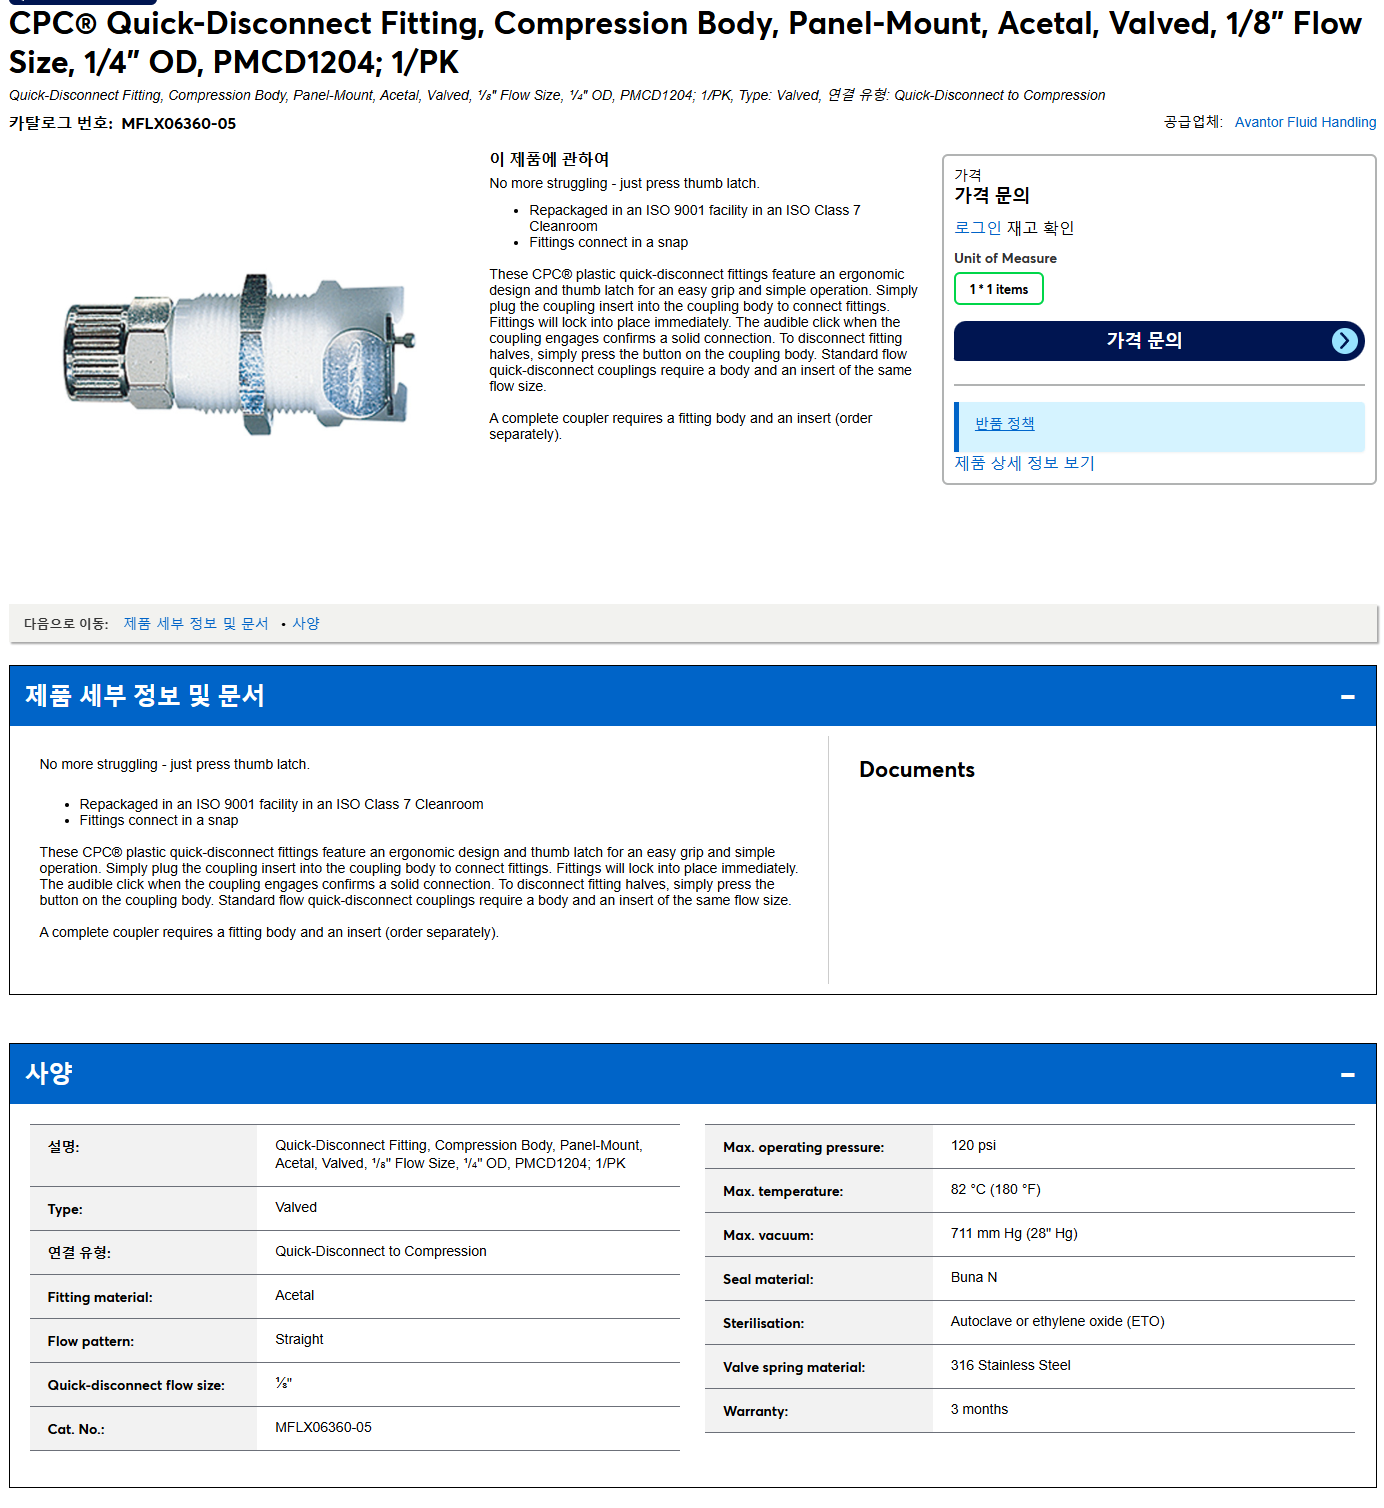Open the 반품 정책 link
Screen dimensions: 1384x1508
pos(1005,424)
